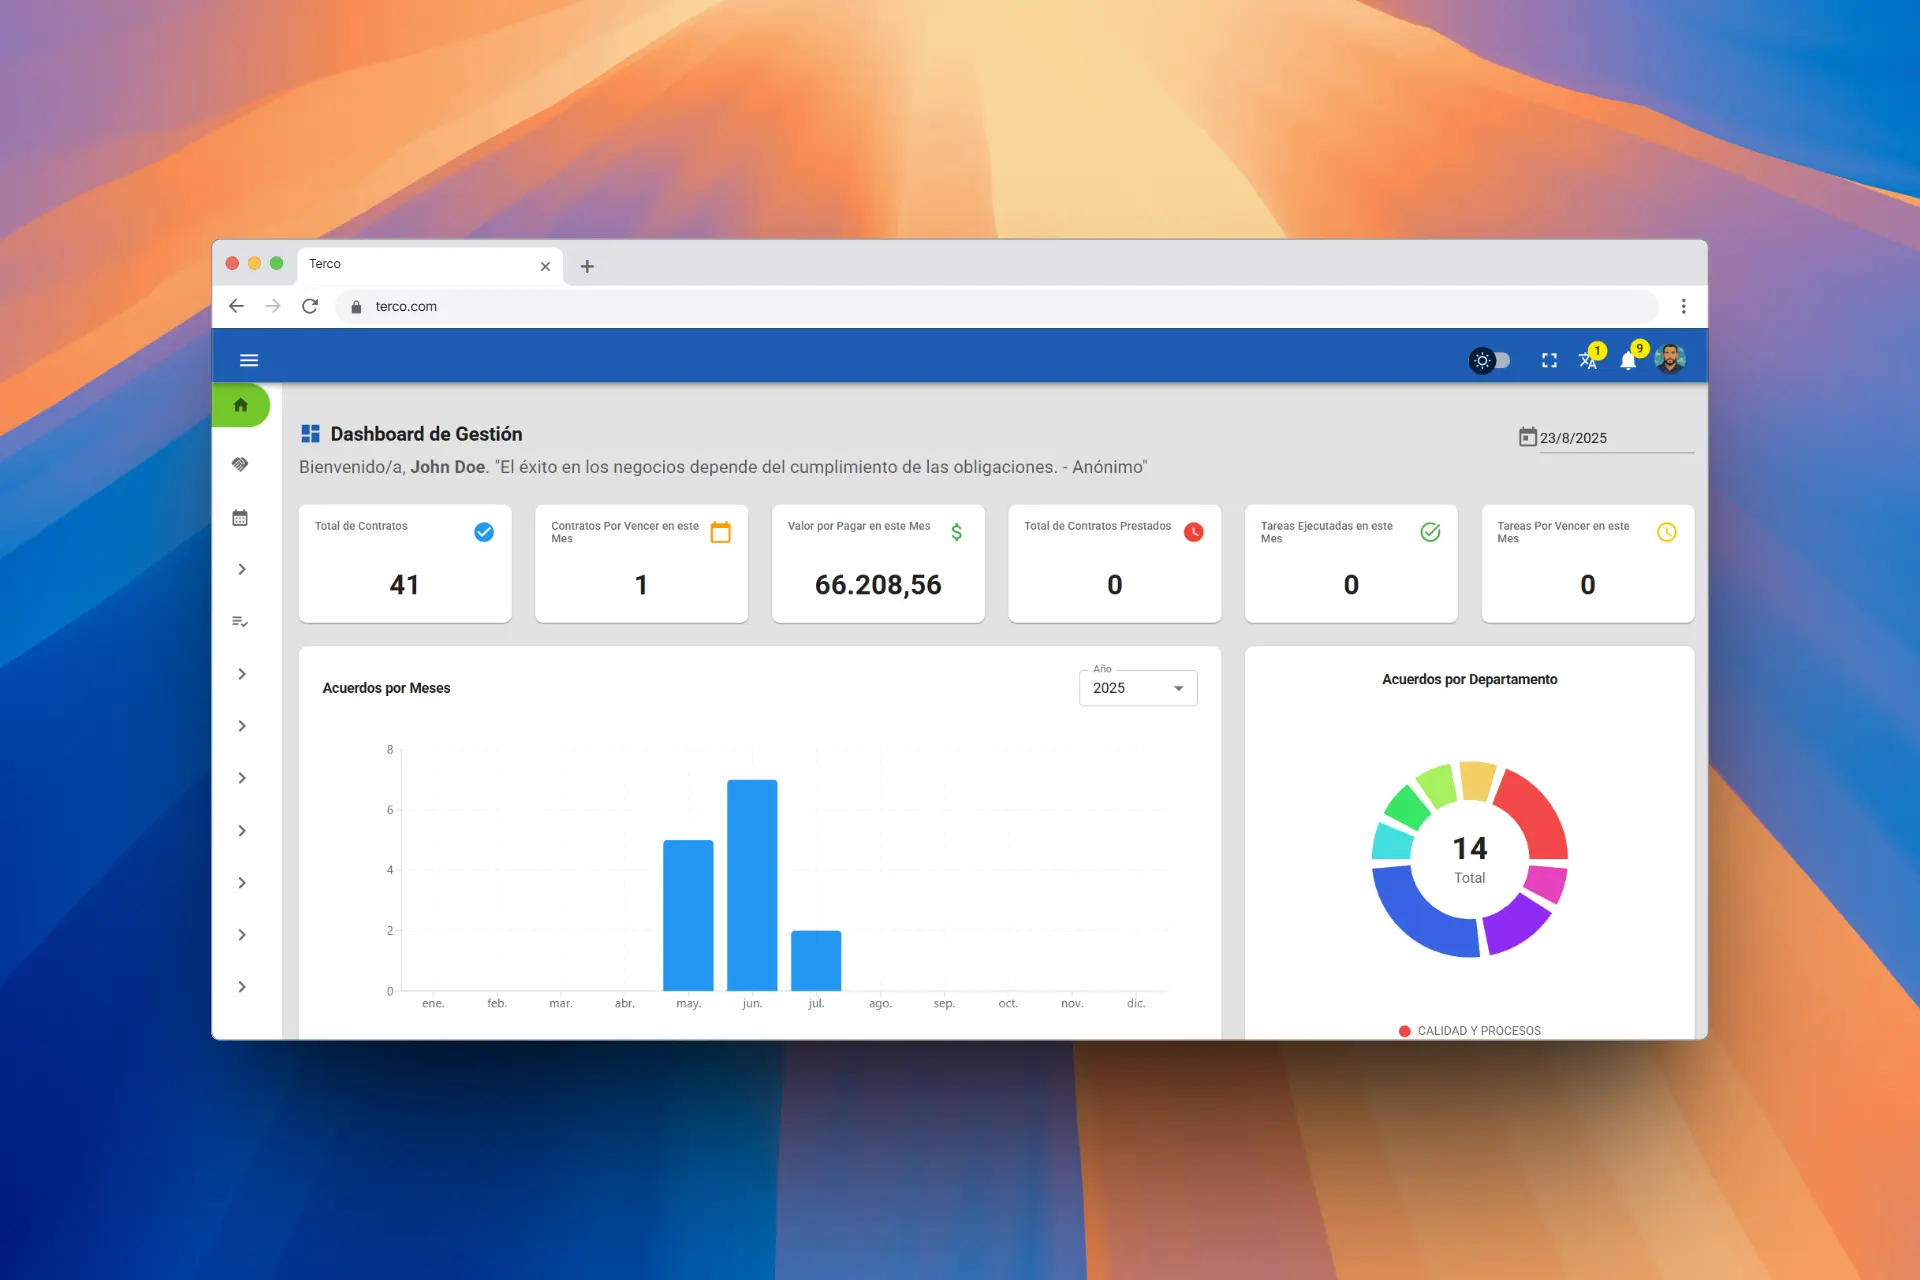This screenshot has width=1920, height=1280.
Task: Click the yellow donut chart segment
Action: coord(1477,780)
